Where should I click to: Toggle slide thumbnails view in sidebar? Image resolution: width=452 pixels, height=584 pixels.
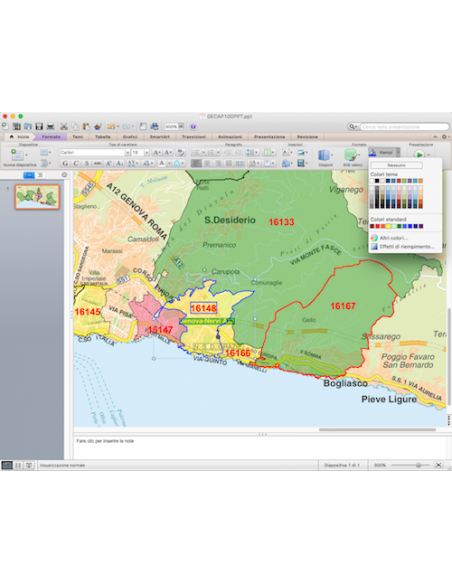[29, 175]
